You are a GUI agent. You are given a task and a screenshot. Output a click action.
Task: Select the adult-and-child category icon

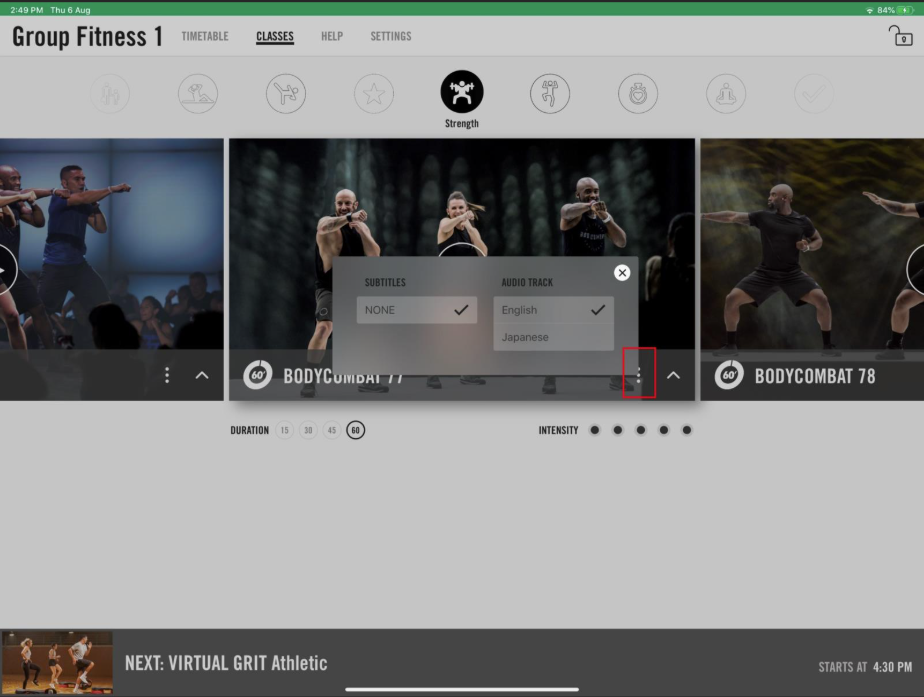tap(110, 94)
